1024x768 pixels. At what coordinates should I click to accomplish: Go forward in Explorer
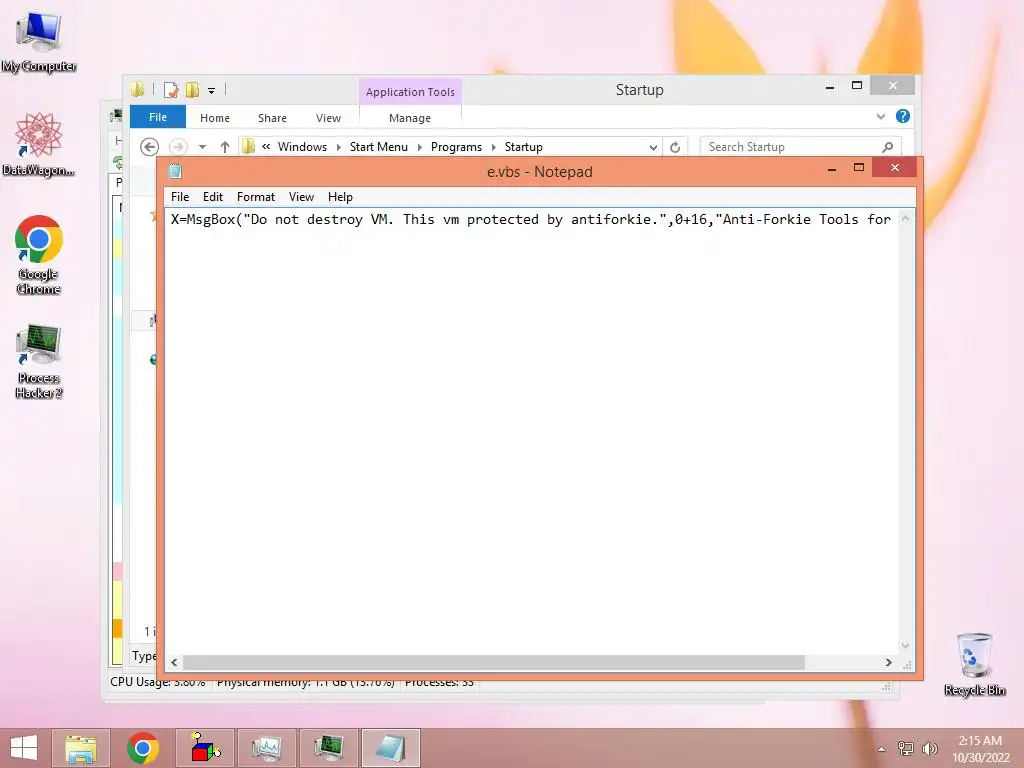pyautogui.click(x=178, y=147)
